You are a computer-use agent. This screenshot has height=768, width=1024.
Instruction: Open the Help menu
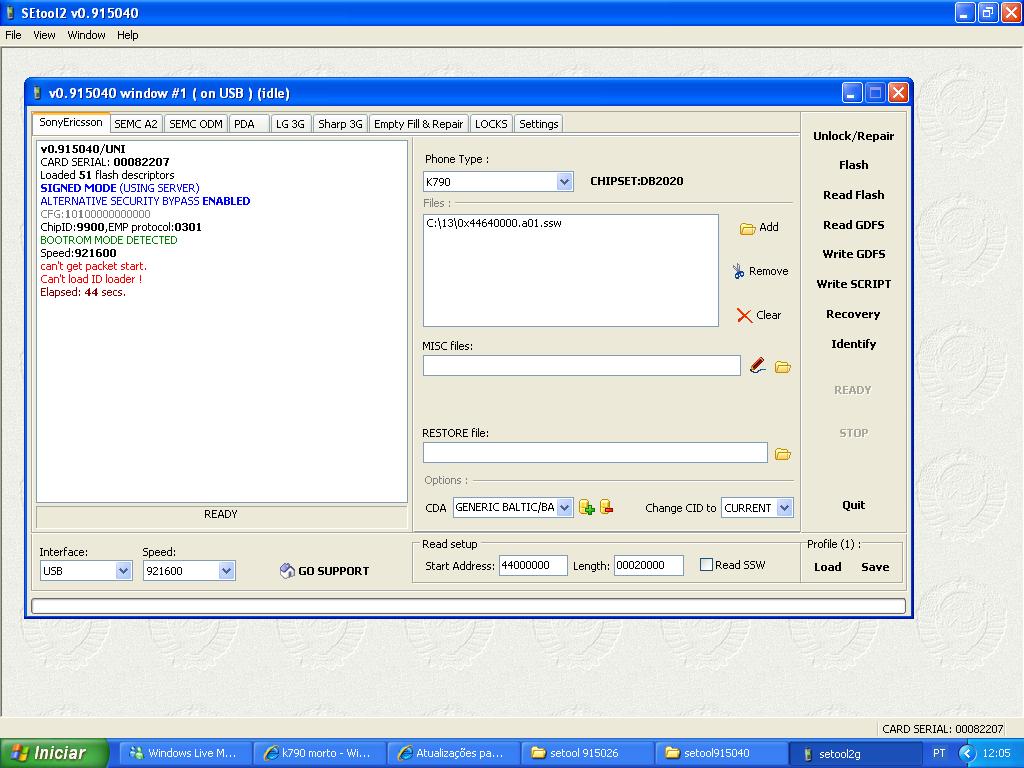127,35
